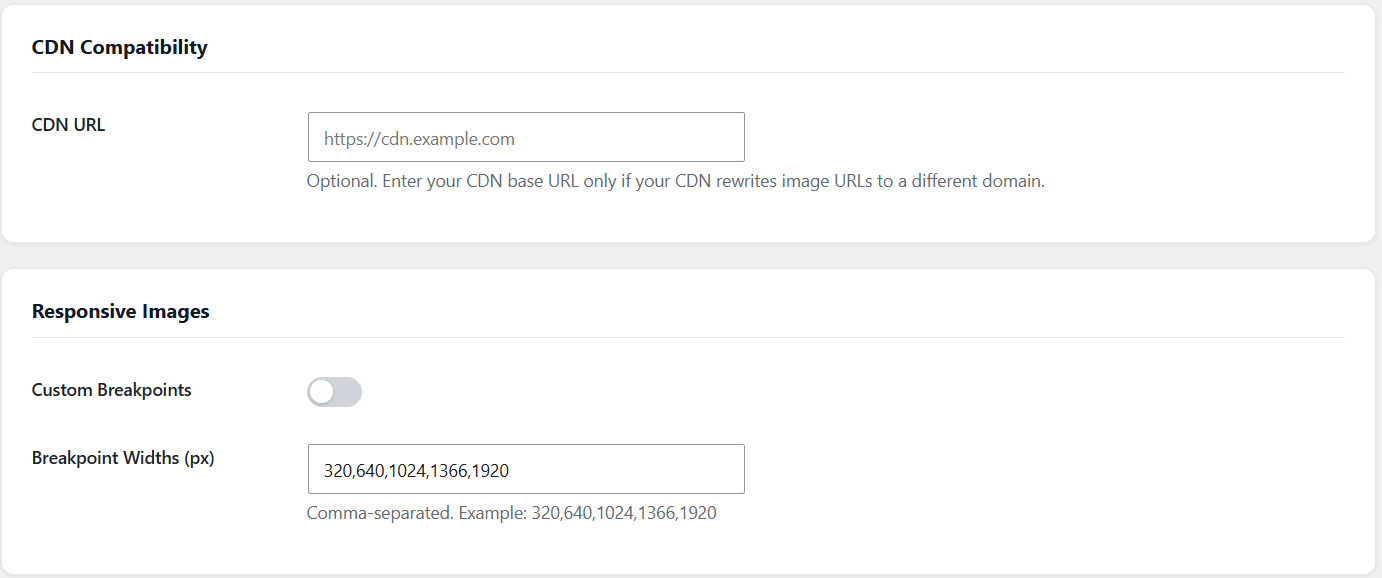Click the divider line under Responsive Images
This screenshot has height=578, width=1382.
688,337
